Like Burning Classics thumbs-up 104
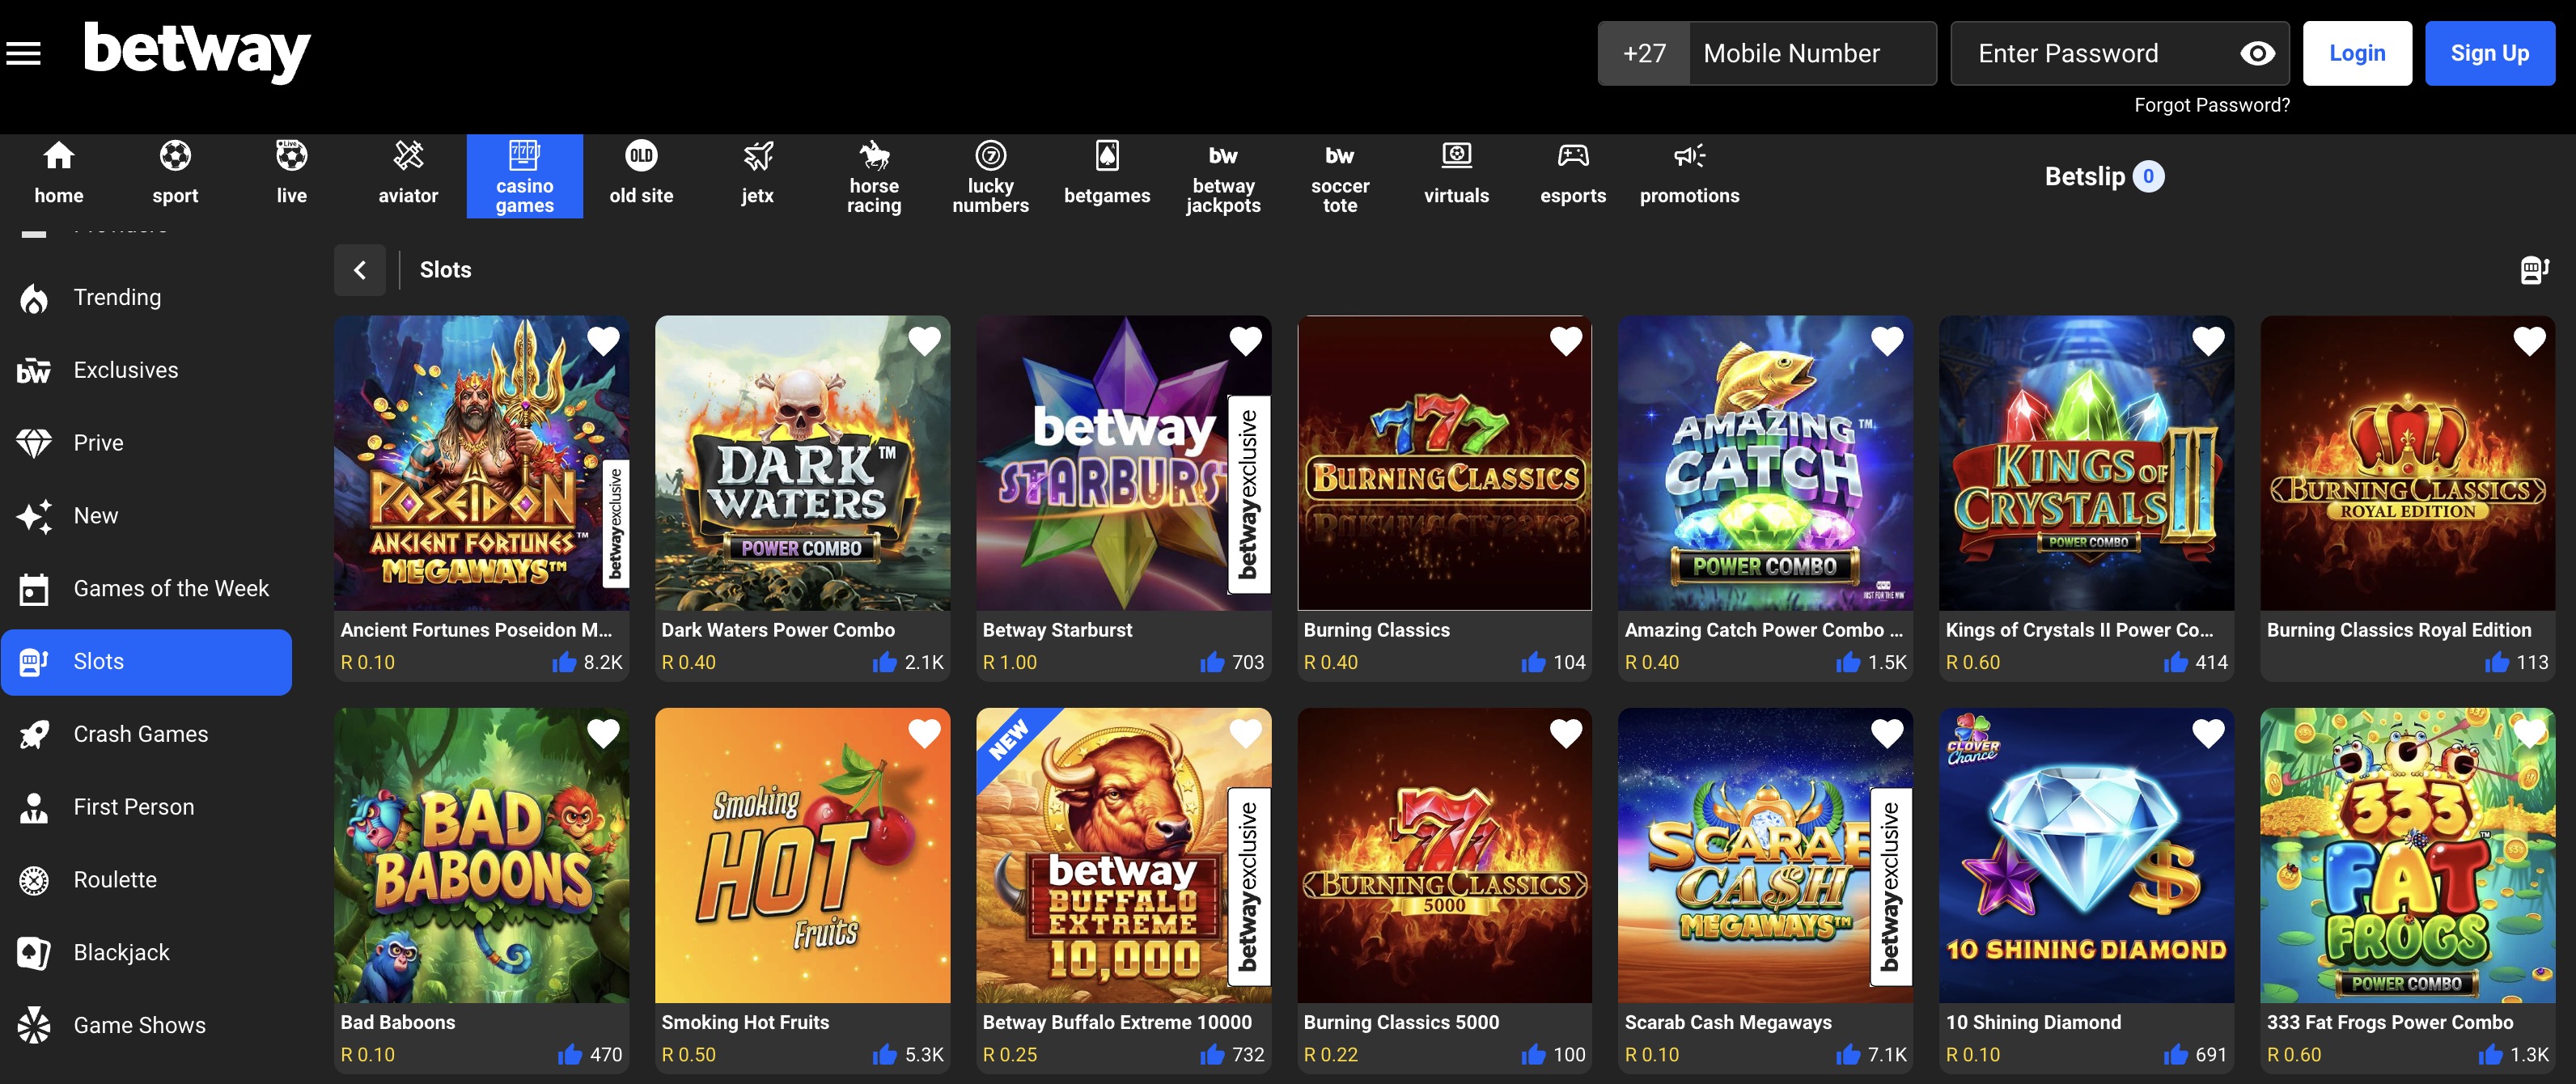Screen dimensions: 2576x1084 click(x=1534, y=661)
